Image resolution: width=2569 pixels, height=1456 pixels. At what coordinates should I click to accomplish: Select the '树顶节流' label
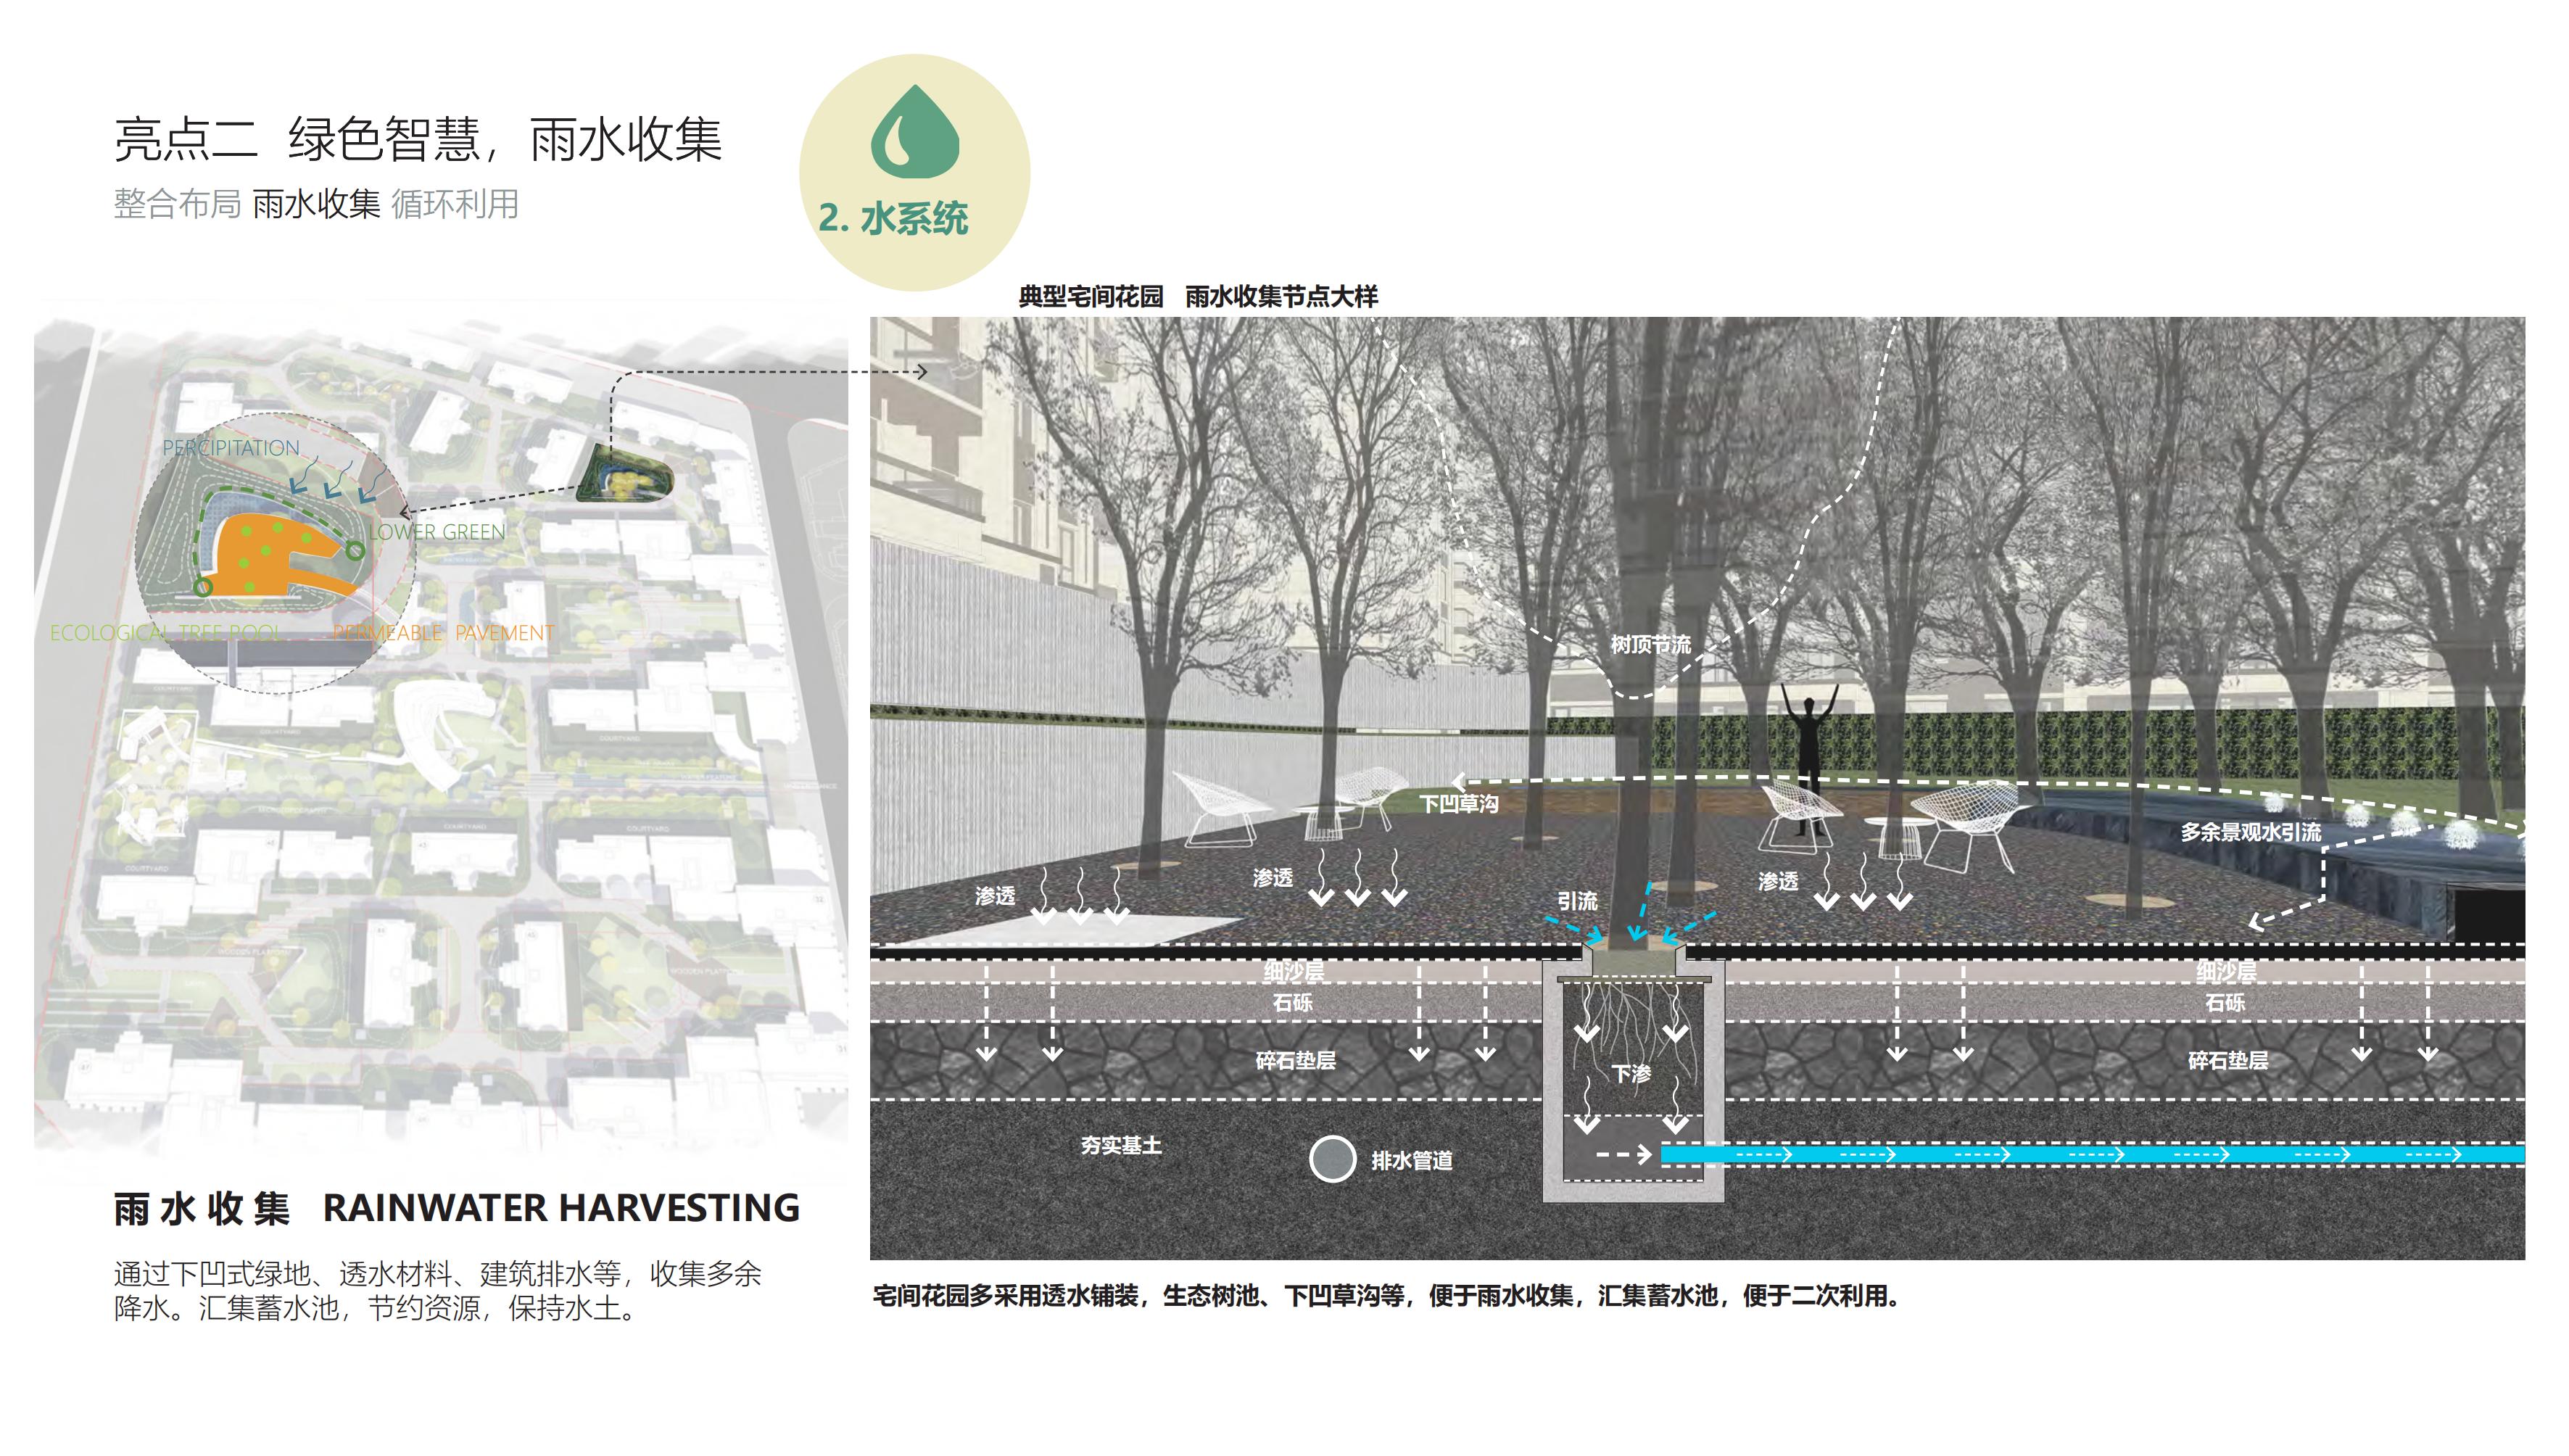coord(1650,645)
